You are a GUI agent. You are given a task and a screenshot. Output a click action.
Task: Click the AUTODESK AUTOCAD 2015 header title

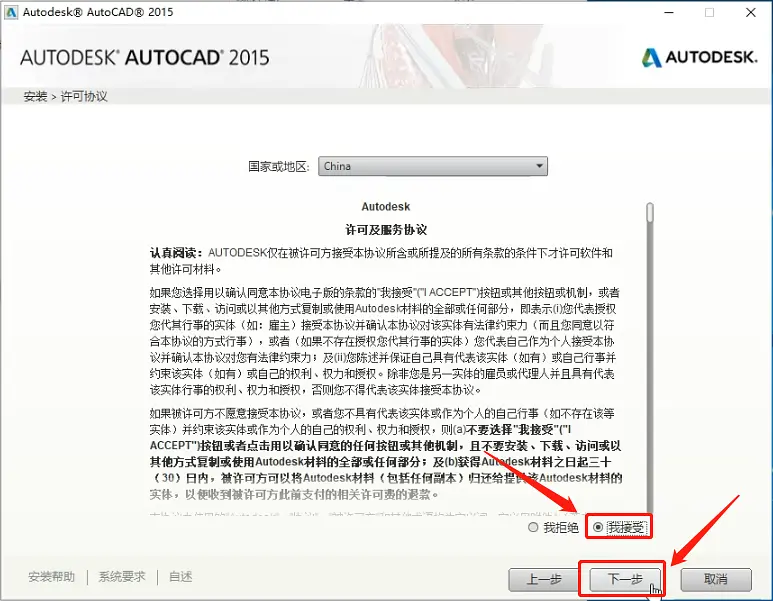click(x=145, y=58)
